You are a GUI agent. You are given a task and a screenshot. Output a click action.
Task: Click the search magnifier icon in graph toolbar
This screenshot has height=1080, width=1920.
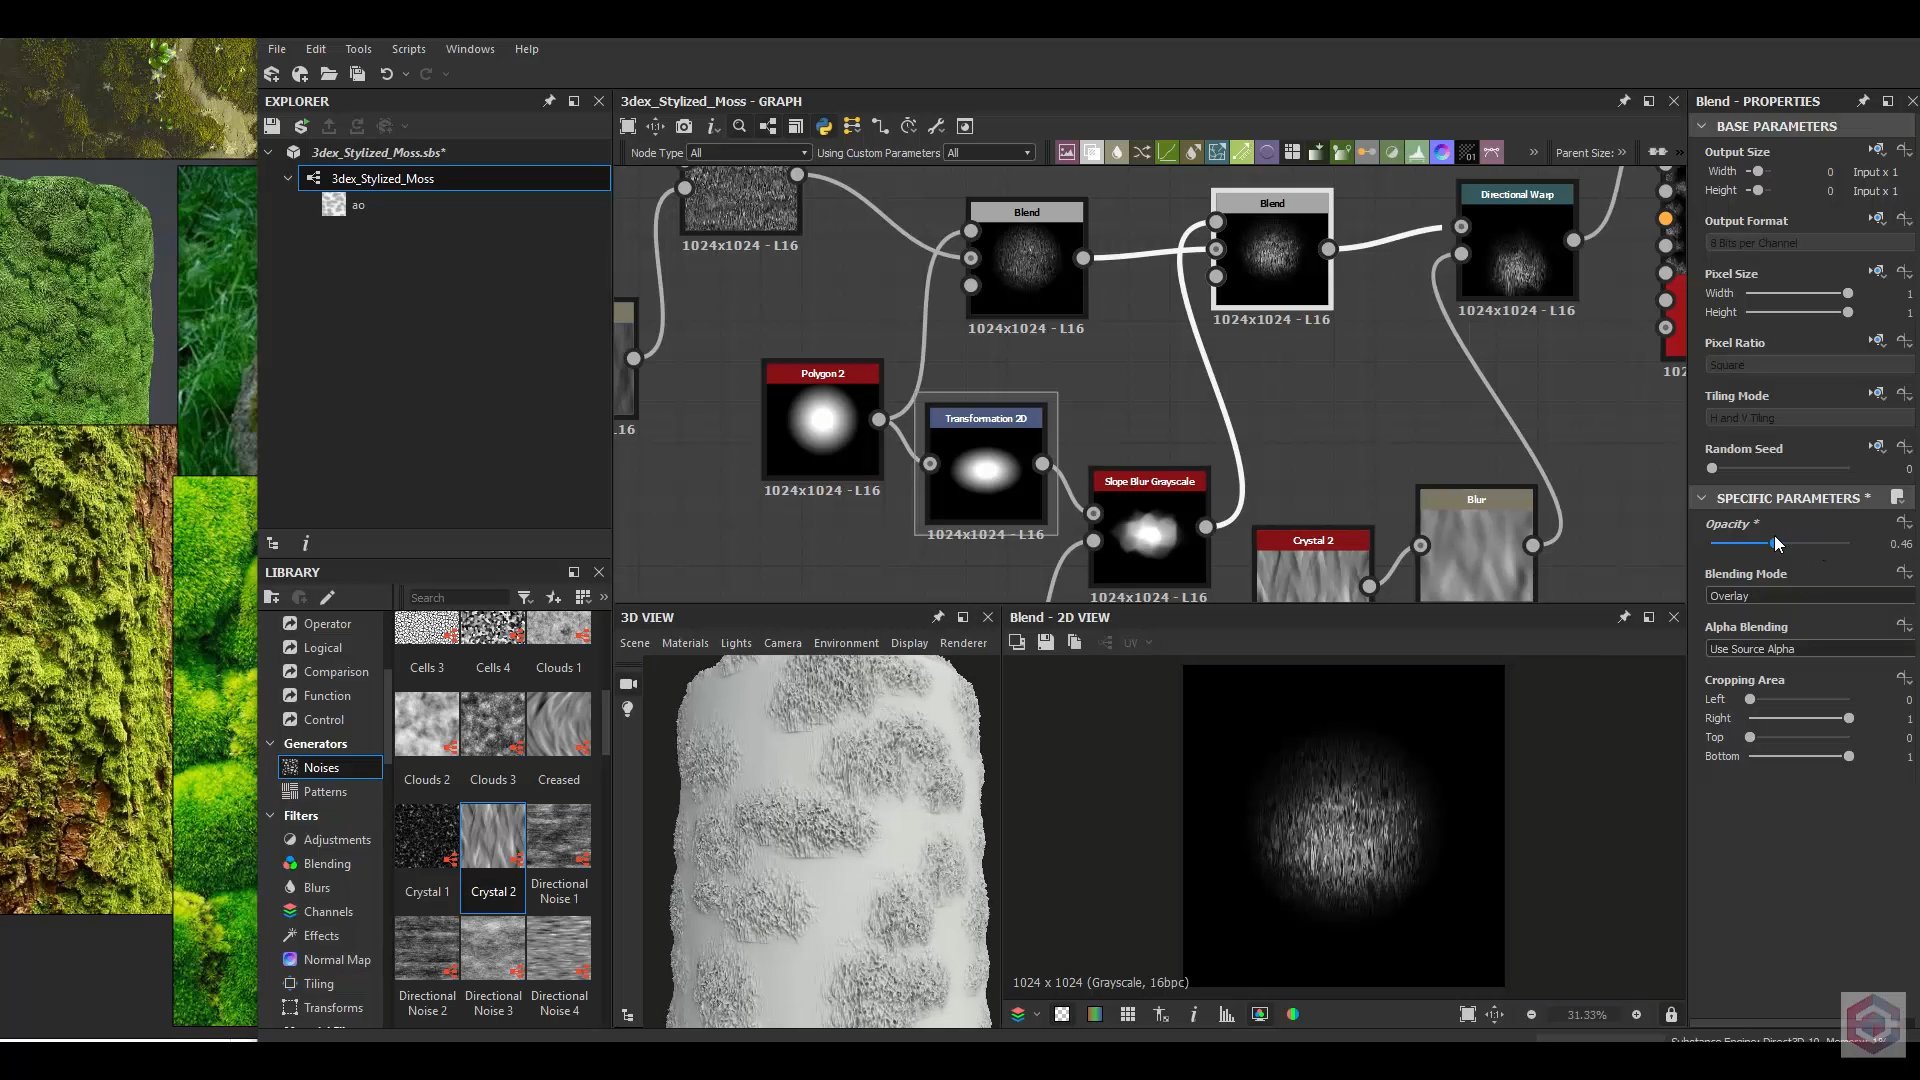[739, 126]
